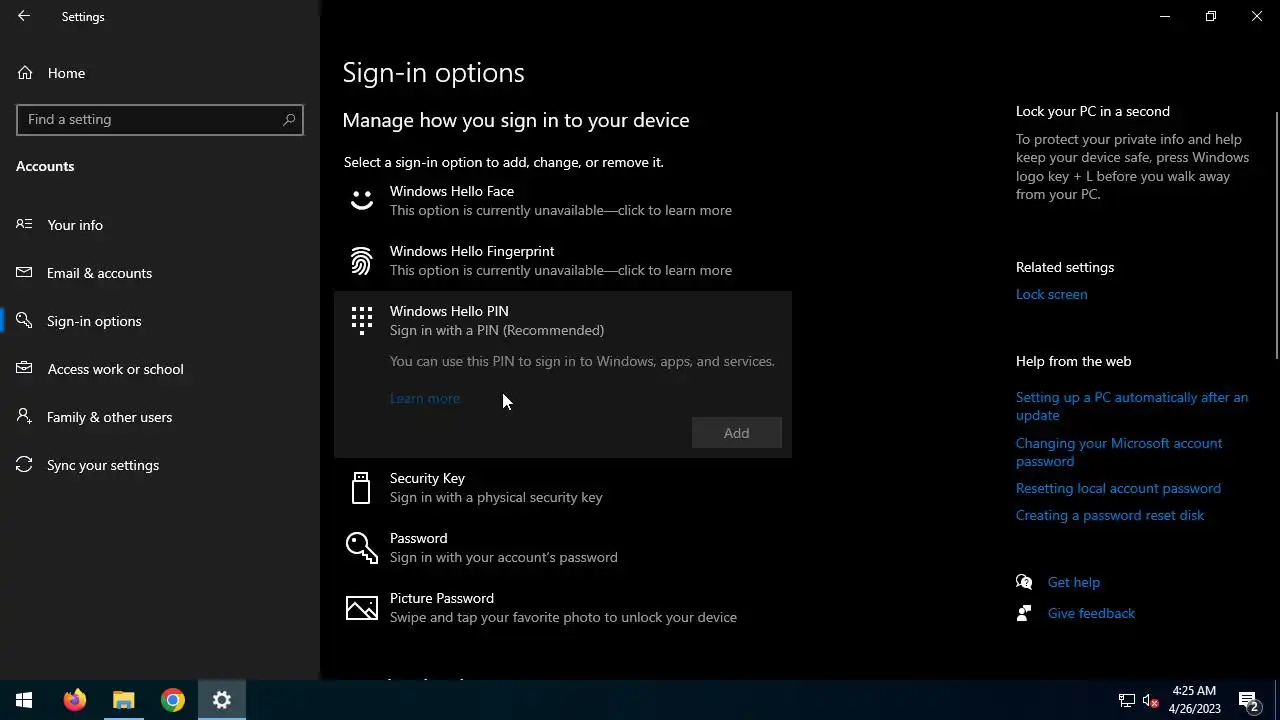
Task: Expand the Picture Password option
Action: tap(563, 608)
